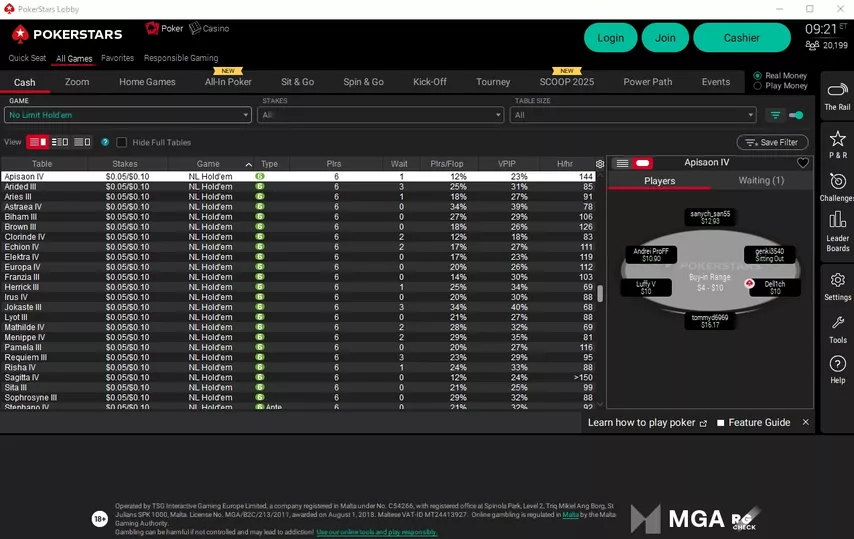
Task: Click the RG Check logo
Action: click(x=746, y=519)
